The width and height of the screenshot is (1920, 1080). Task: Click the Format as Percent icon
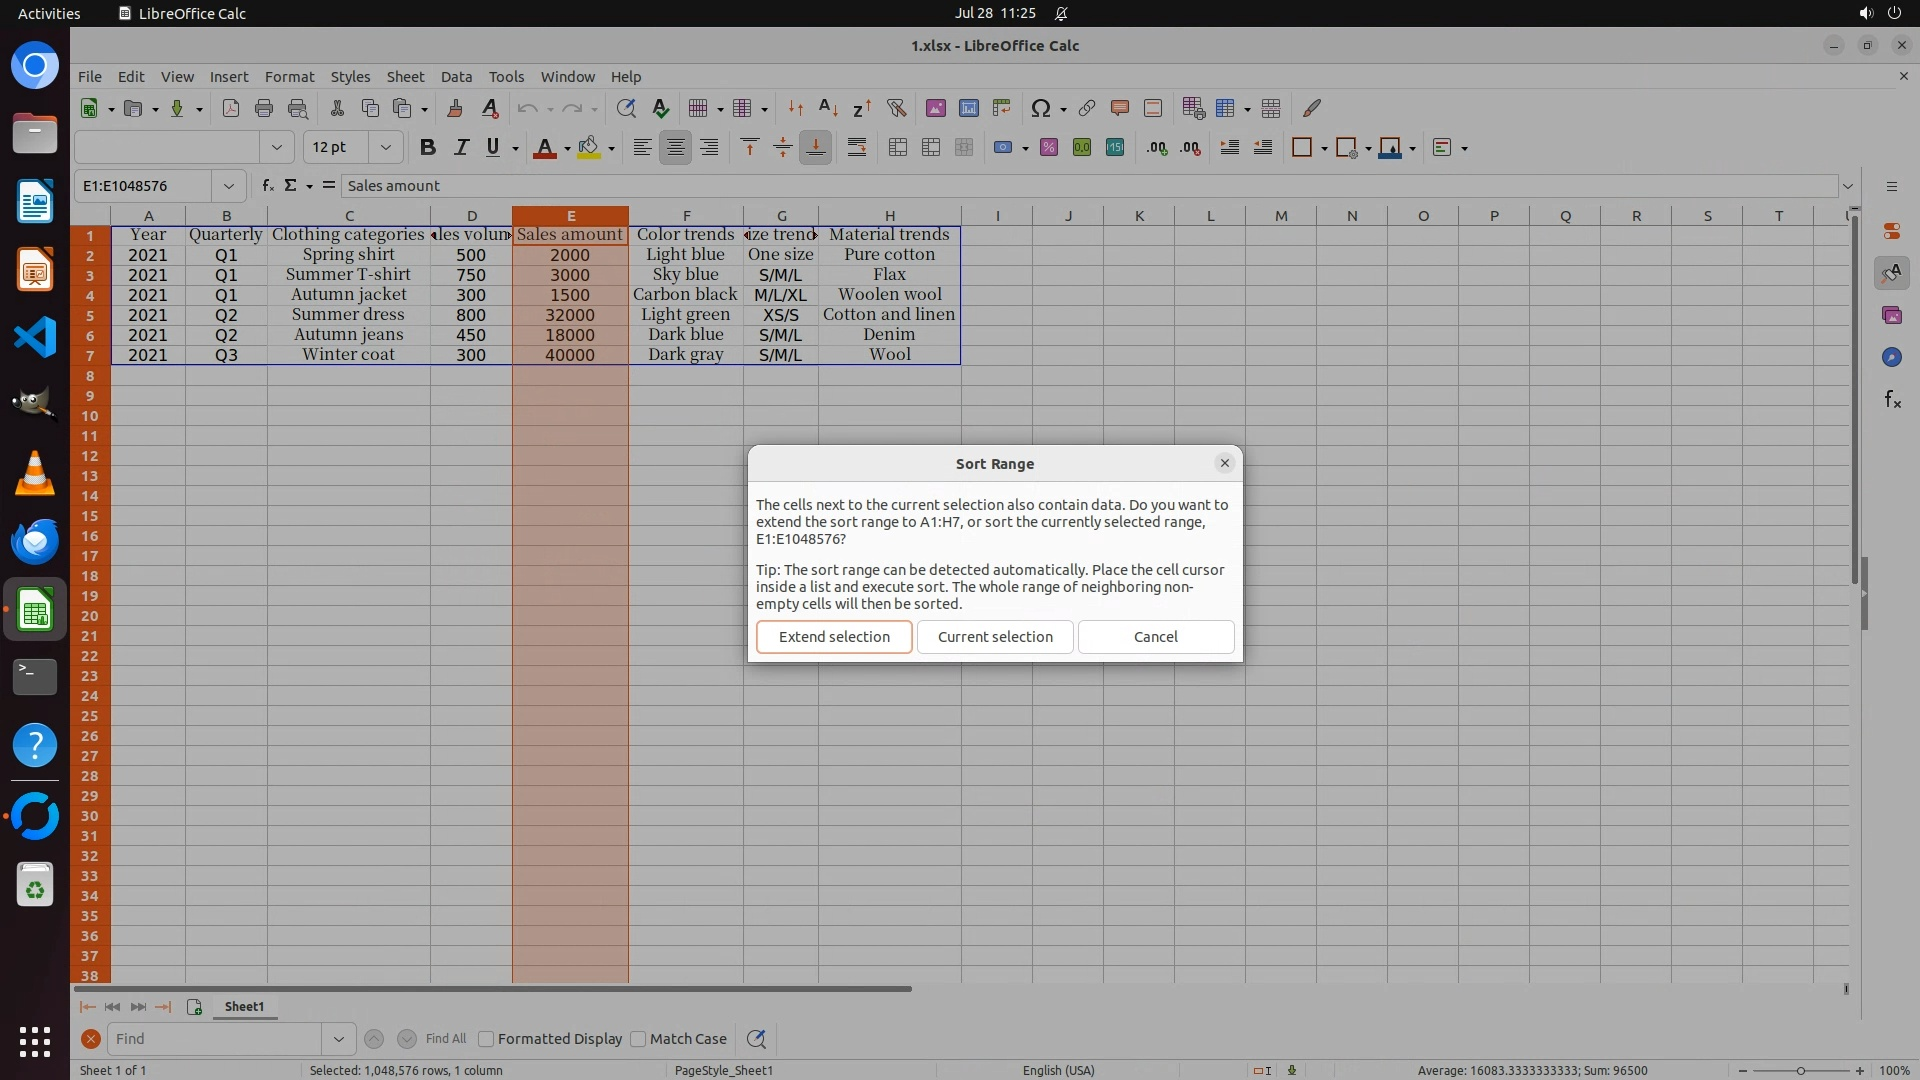pos(1048,148)
